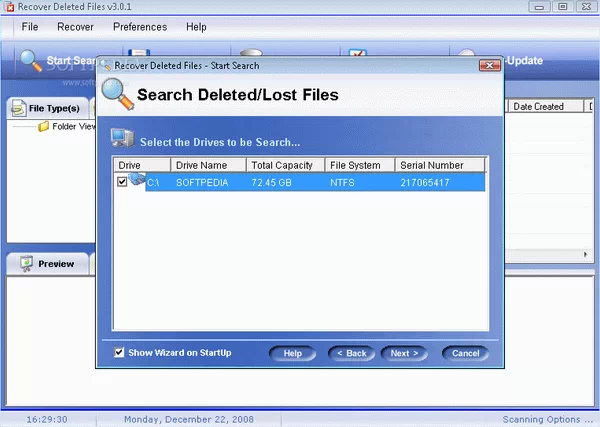
Task: Click the Cancel button
Action: pos(465,353)
